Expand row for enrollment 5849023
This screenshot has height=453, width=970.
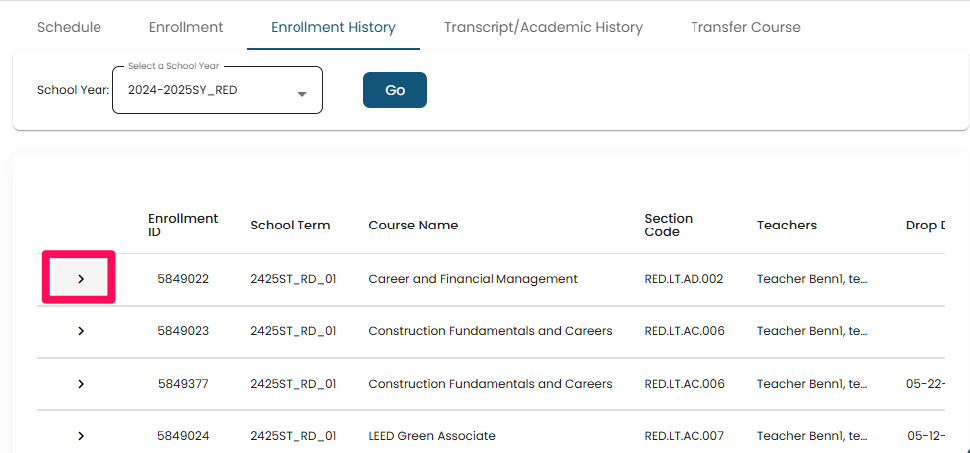81,331
